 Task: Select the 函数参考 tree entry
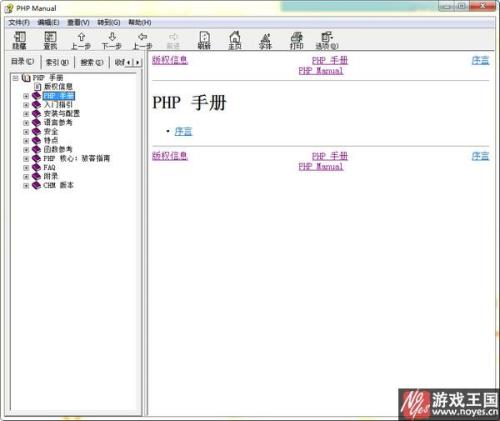pos(58,149)
